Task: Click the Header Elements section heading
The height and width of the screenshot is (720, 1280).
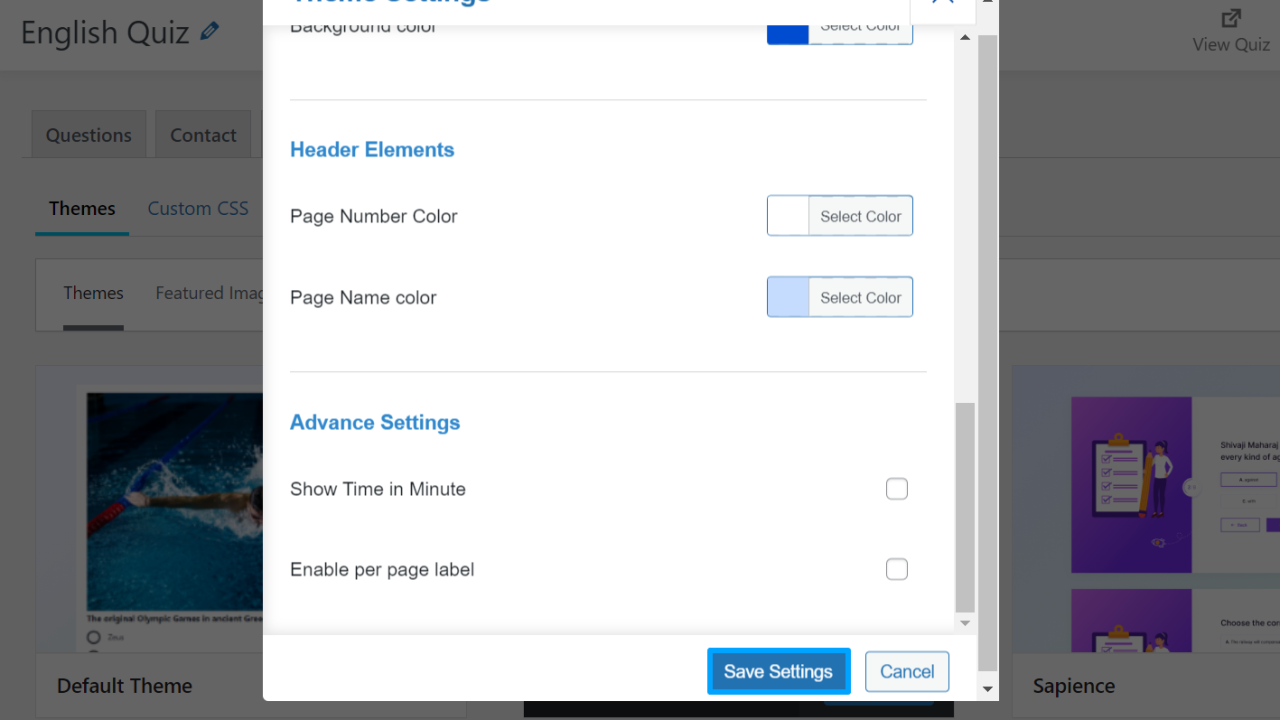Action: tap(372, 150)
